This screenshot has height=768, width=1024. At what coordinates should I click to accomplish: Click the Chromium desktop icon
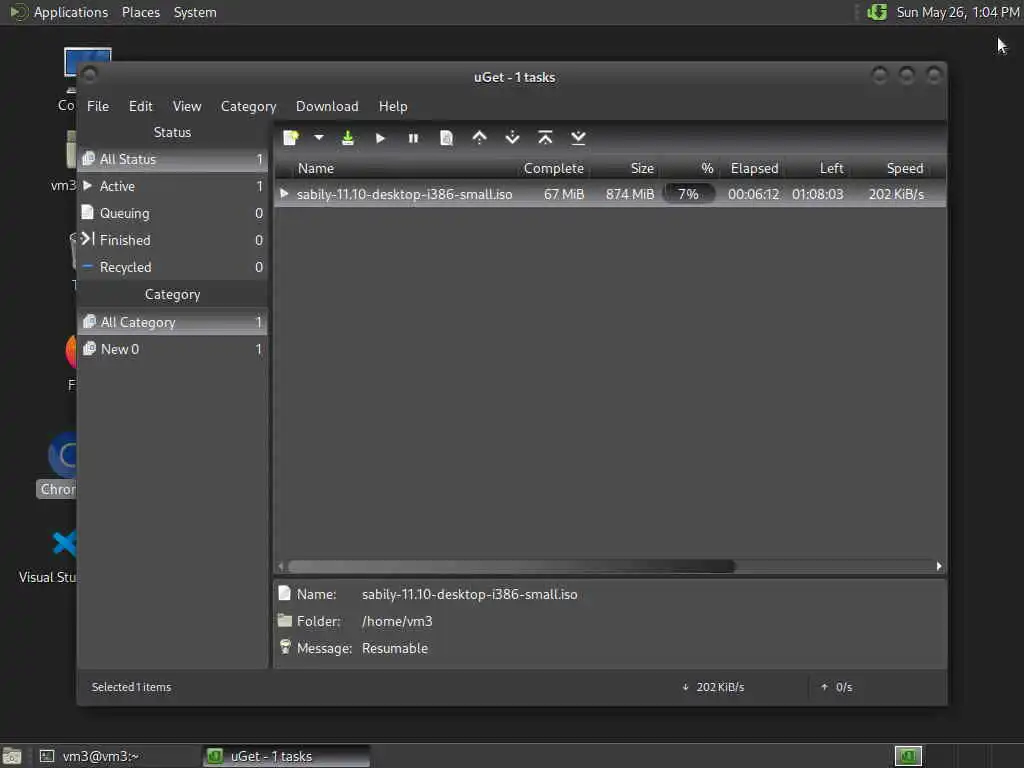point(59,464)
